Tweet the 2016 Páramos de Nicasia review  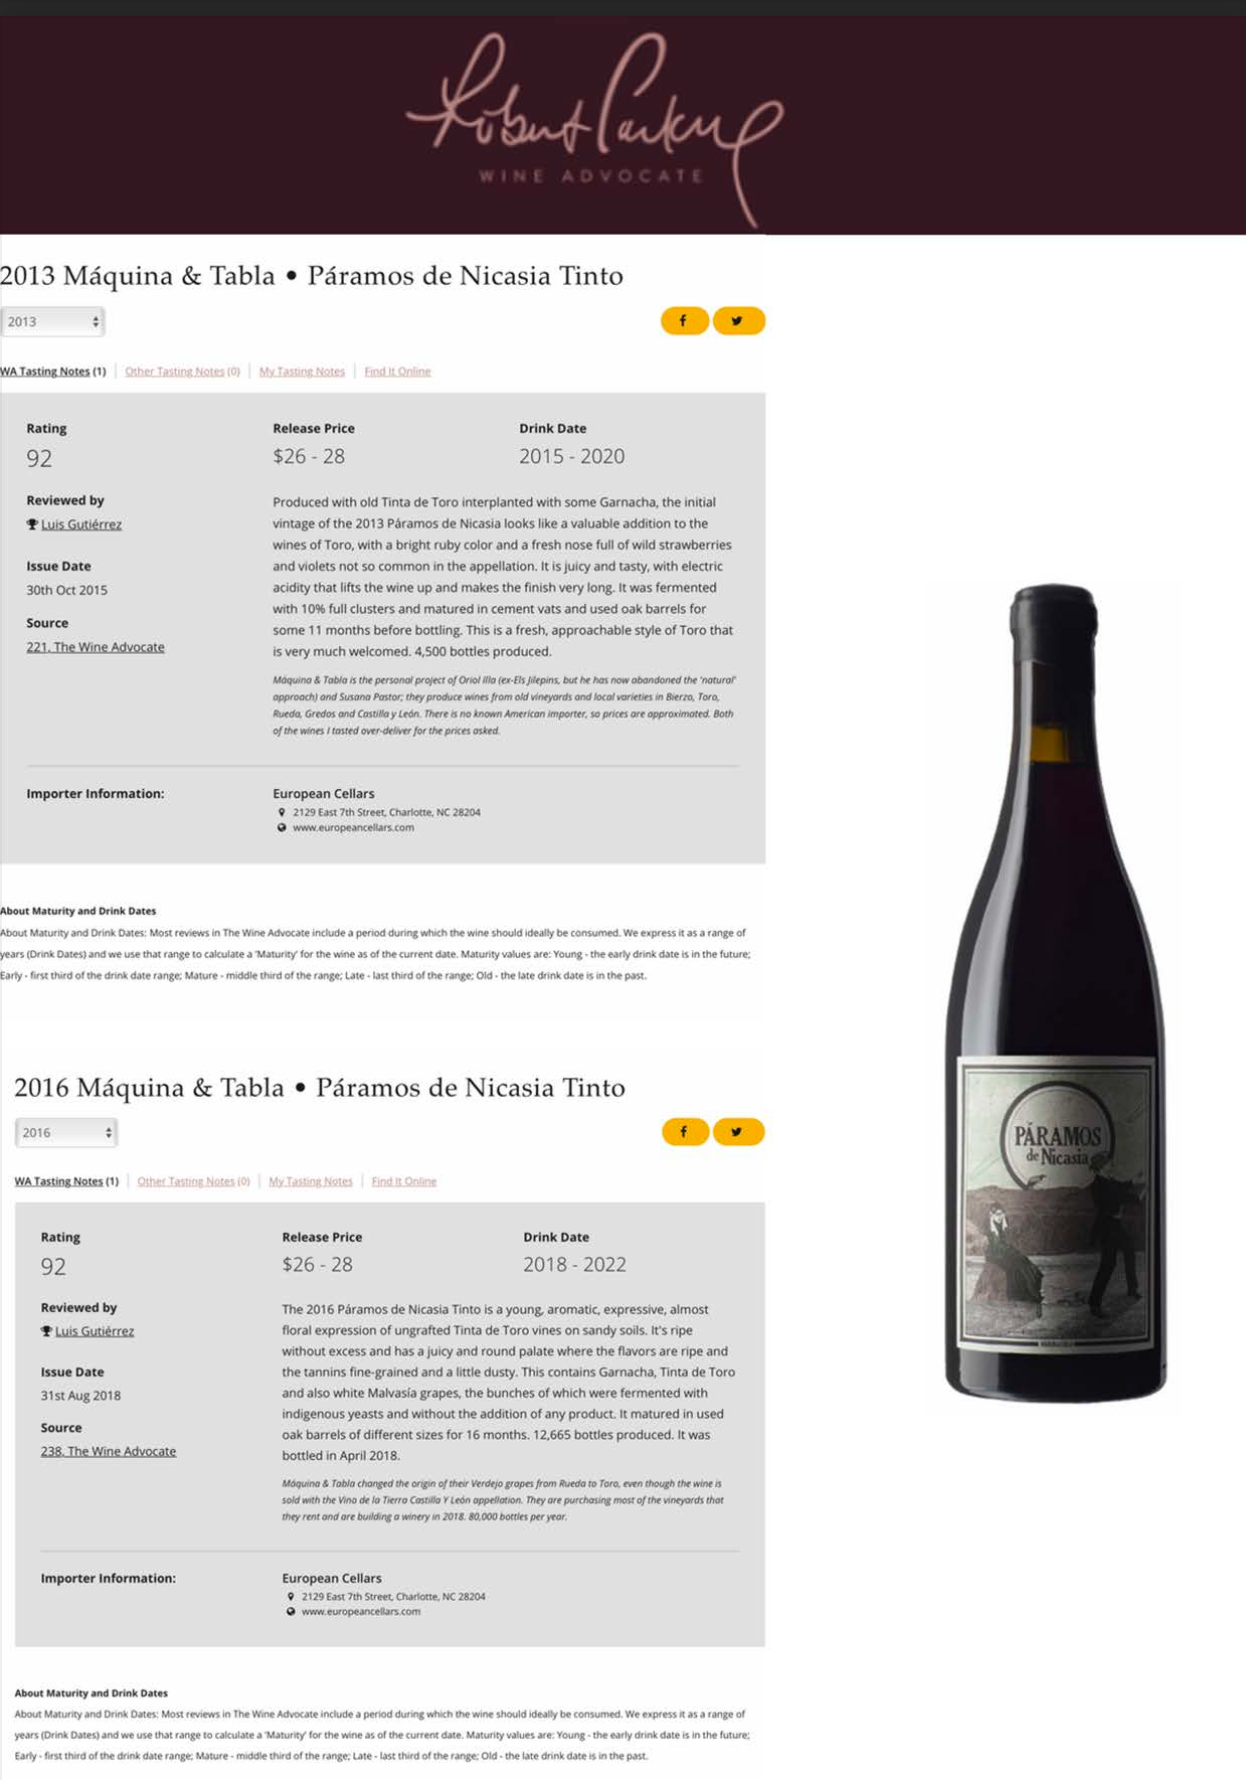739,1132
